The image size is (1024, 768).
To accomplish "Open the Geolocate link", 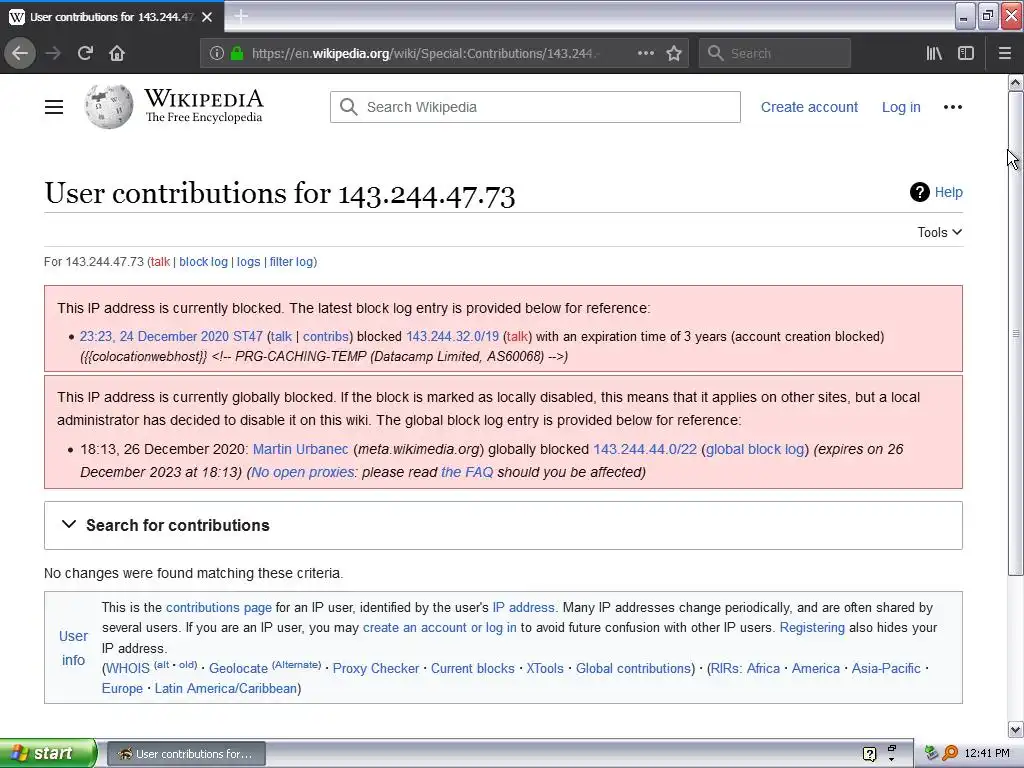I will coord(238,669).
